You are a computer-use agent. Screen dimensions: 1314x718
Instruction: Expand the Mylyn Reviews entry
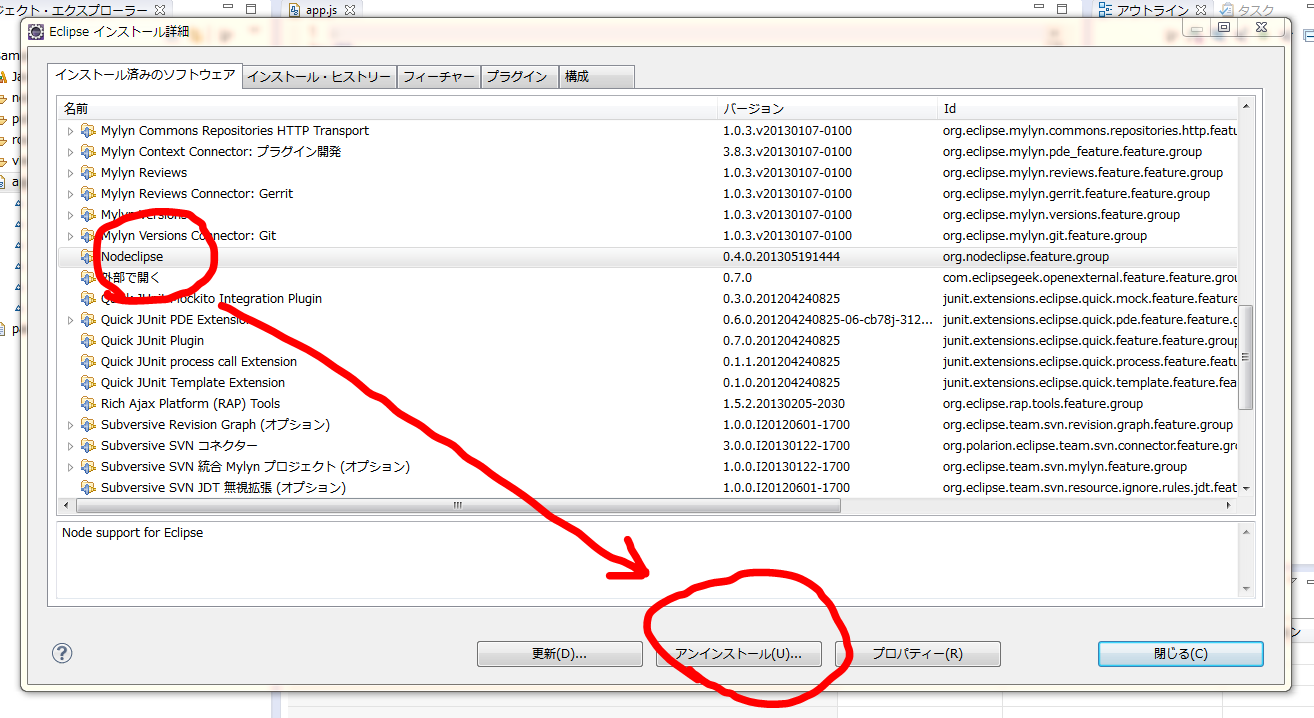[x=70, y=173]
